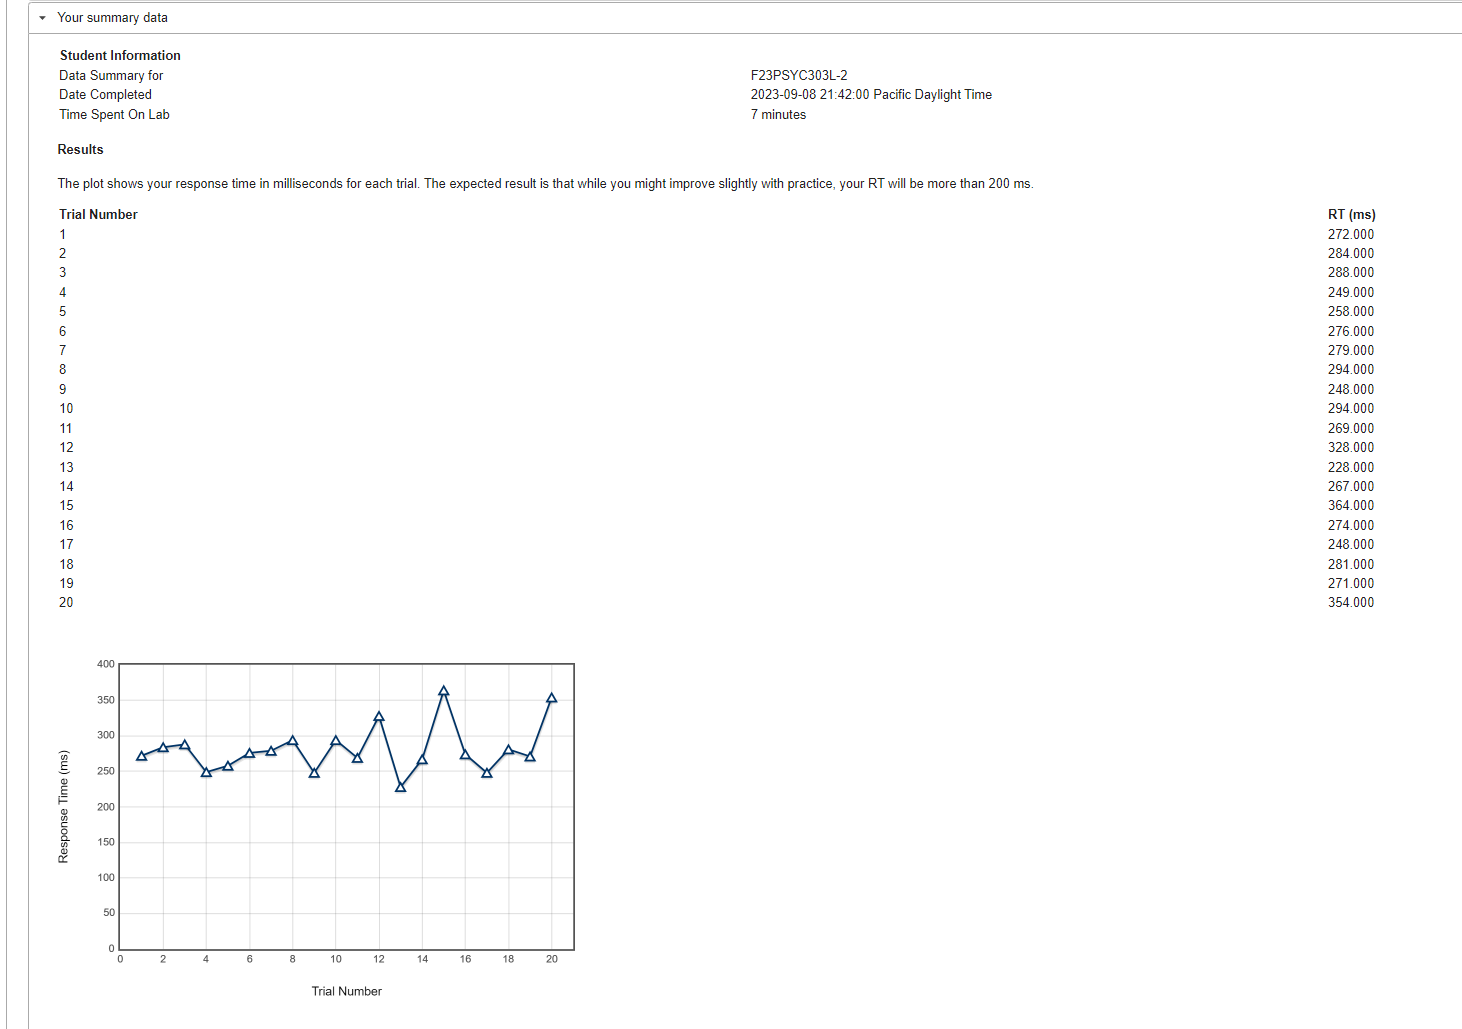Screen dimensions: 1462x1029
Task: Click the trial 12 triangle marker on the chart
Action: tap(379, 716)
